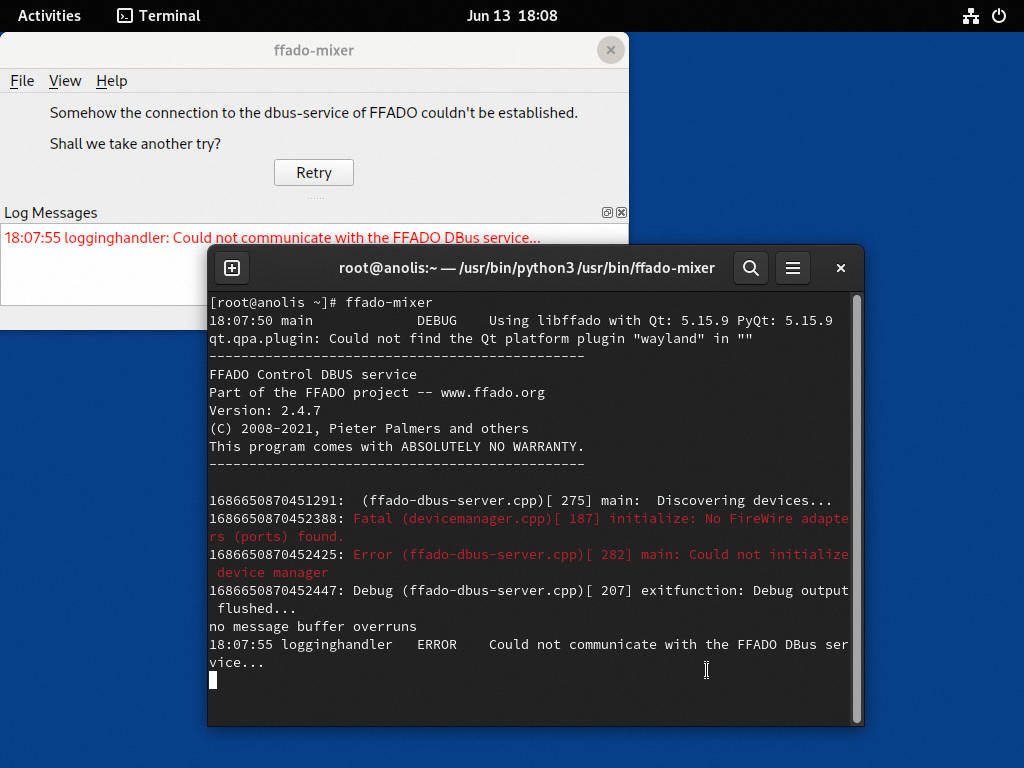1024x768 pixels.
Task: Click the terminal search magnifier icon
Action: pyautogui.click(x=751, y=268)
